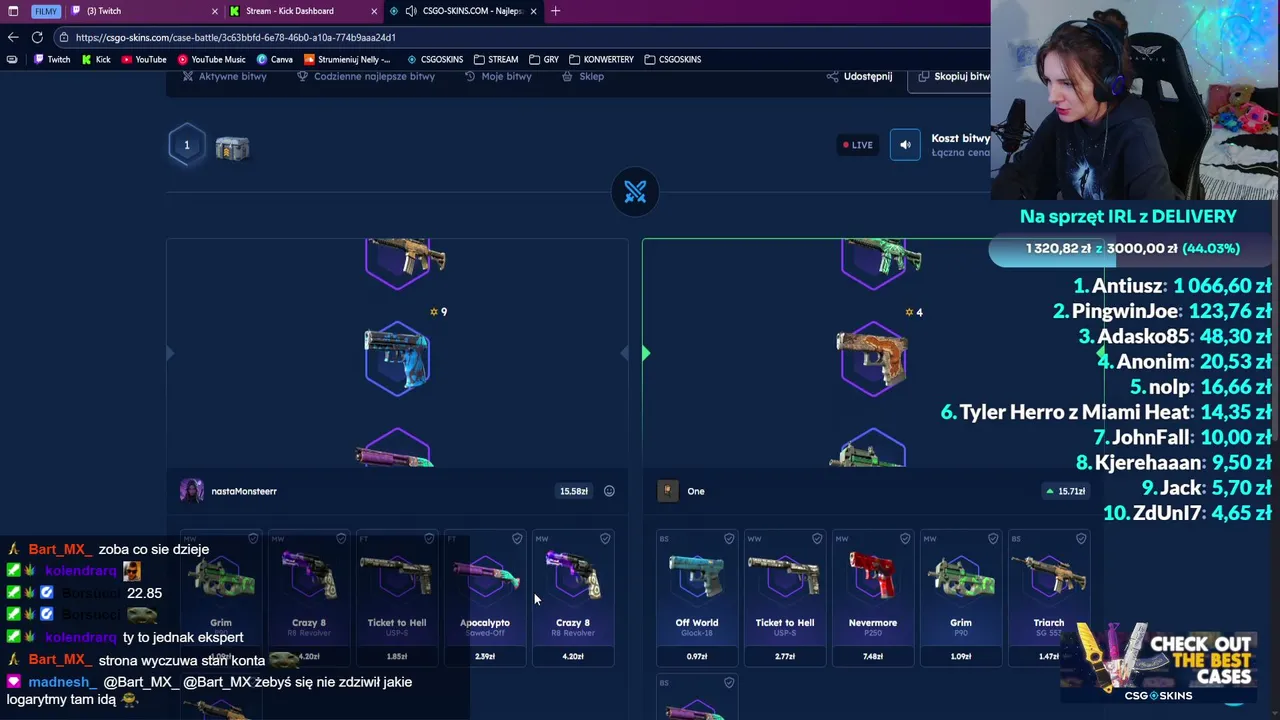This screenshot has height=720, width=1280.
Task: Expand the CSGOSKINS bookmark folder
Action: coord(673,59)
